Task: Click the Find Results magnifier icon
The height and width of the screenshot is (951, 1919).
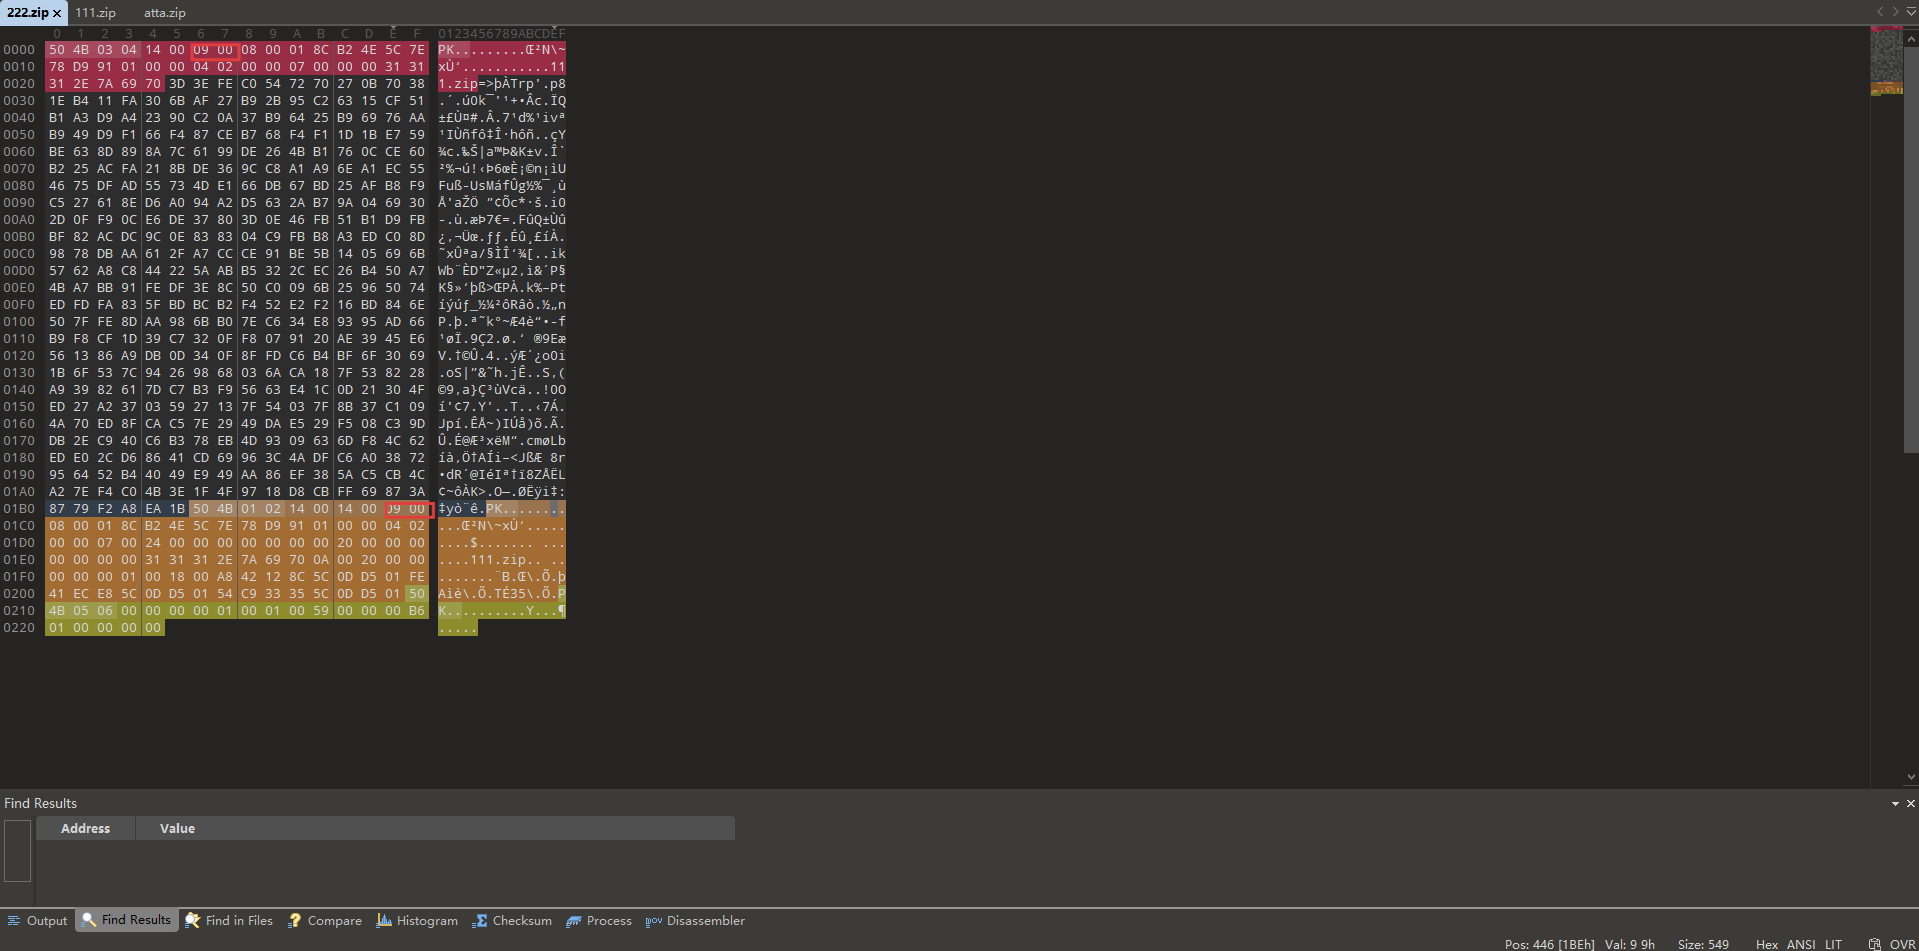Action: (x=89, y=920)
